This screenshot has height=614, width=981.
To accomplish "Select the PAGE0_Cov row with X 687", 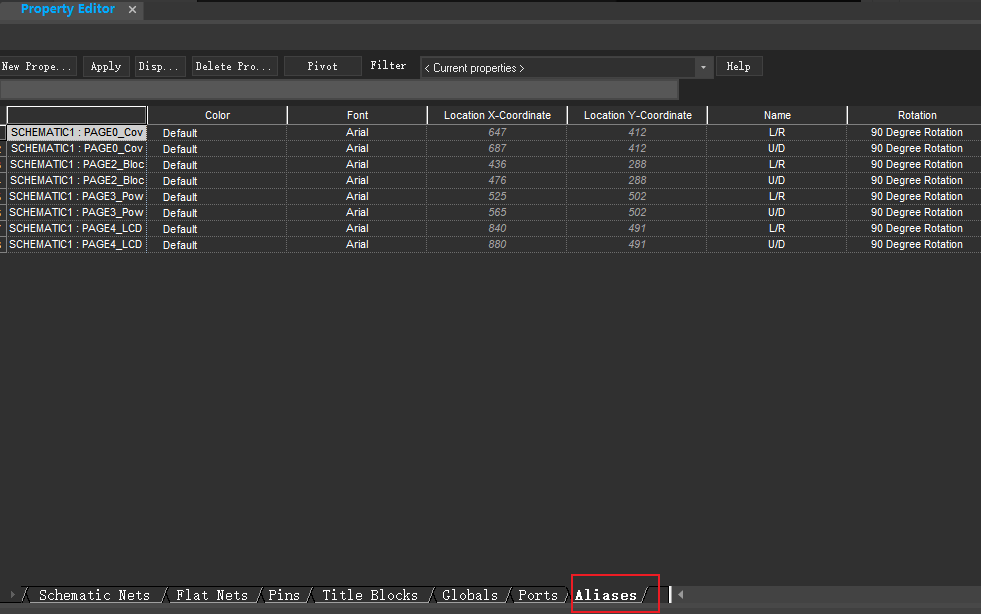I will point(77,148).
